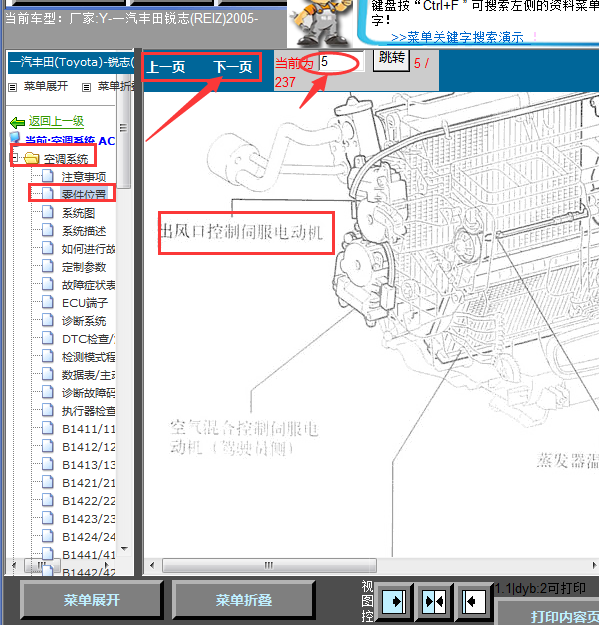Open the 零件位置 page
Viewport: 599px width, 625px height.
[x=84, y=194]
